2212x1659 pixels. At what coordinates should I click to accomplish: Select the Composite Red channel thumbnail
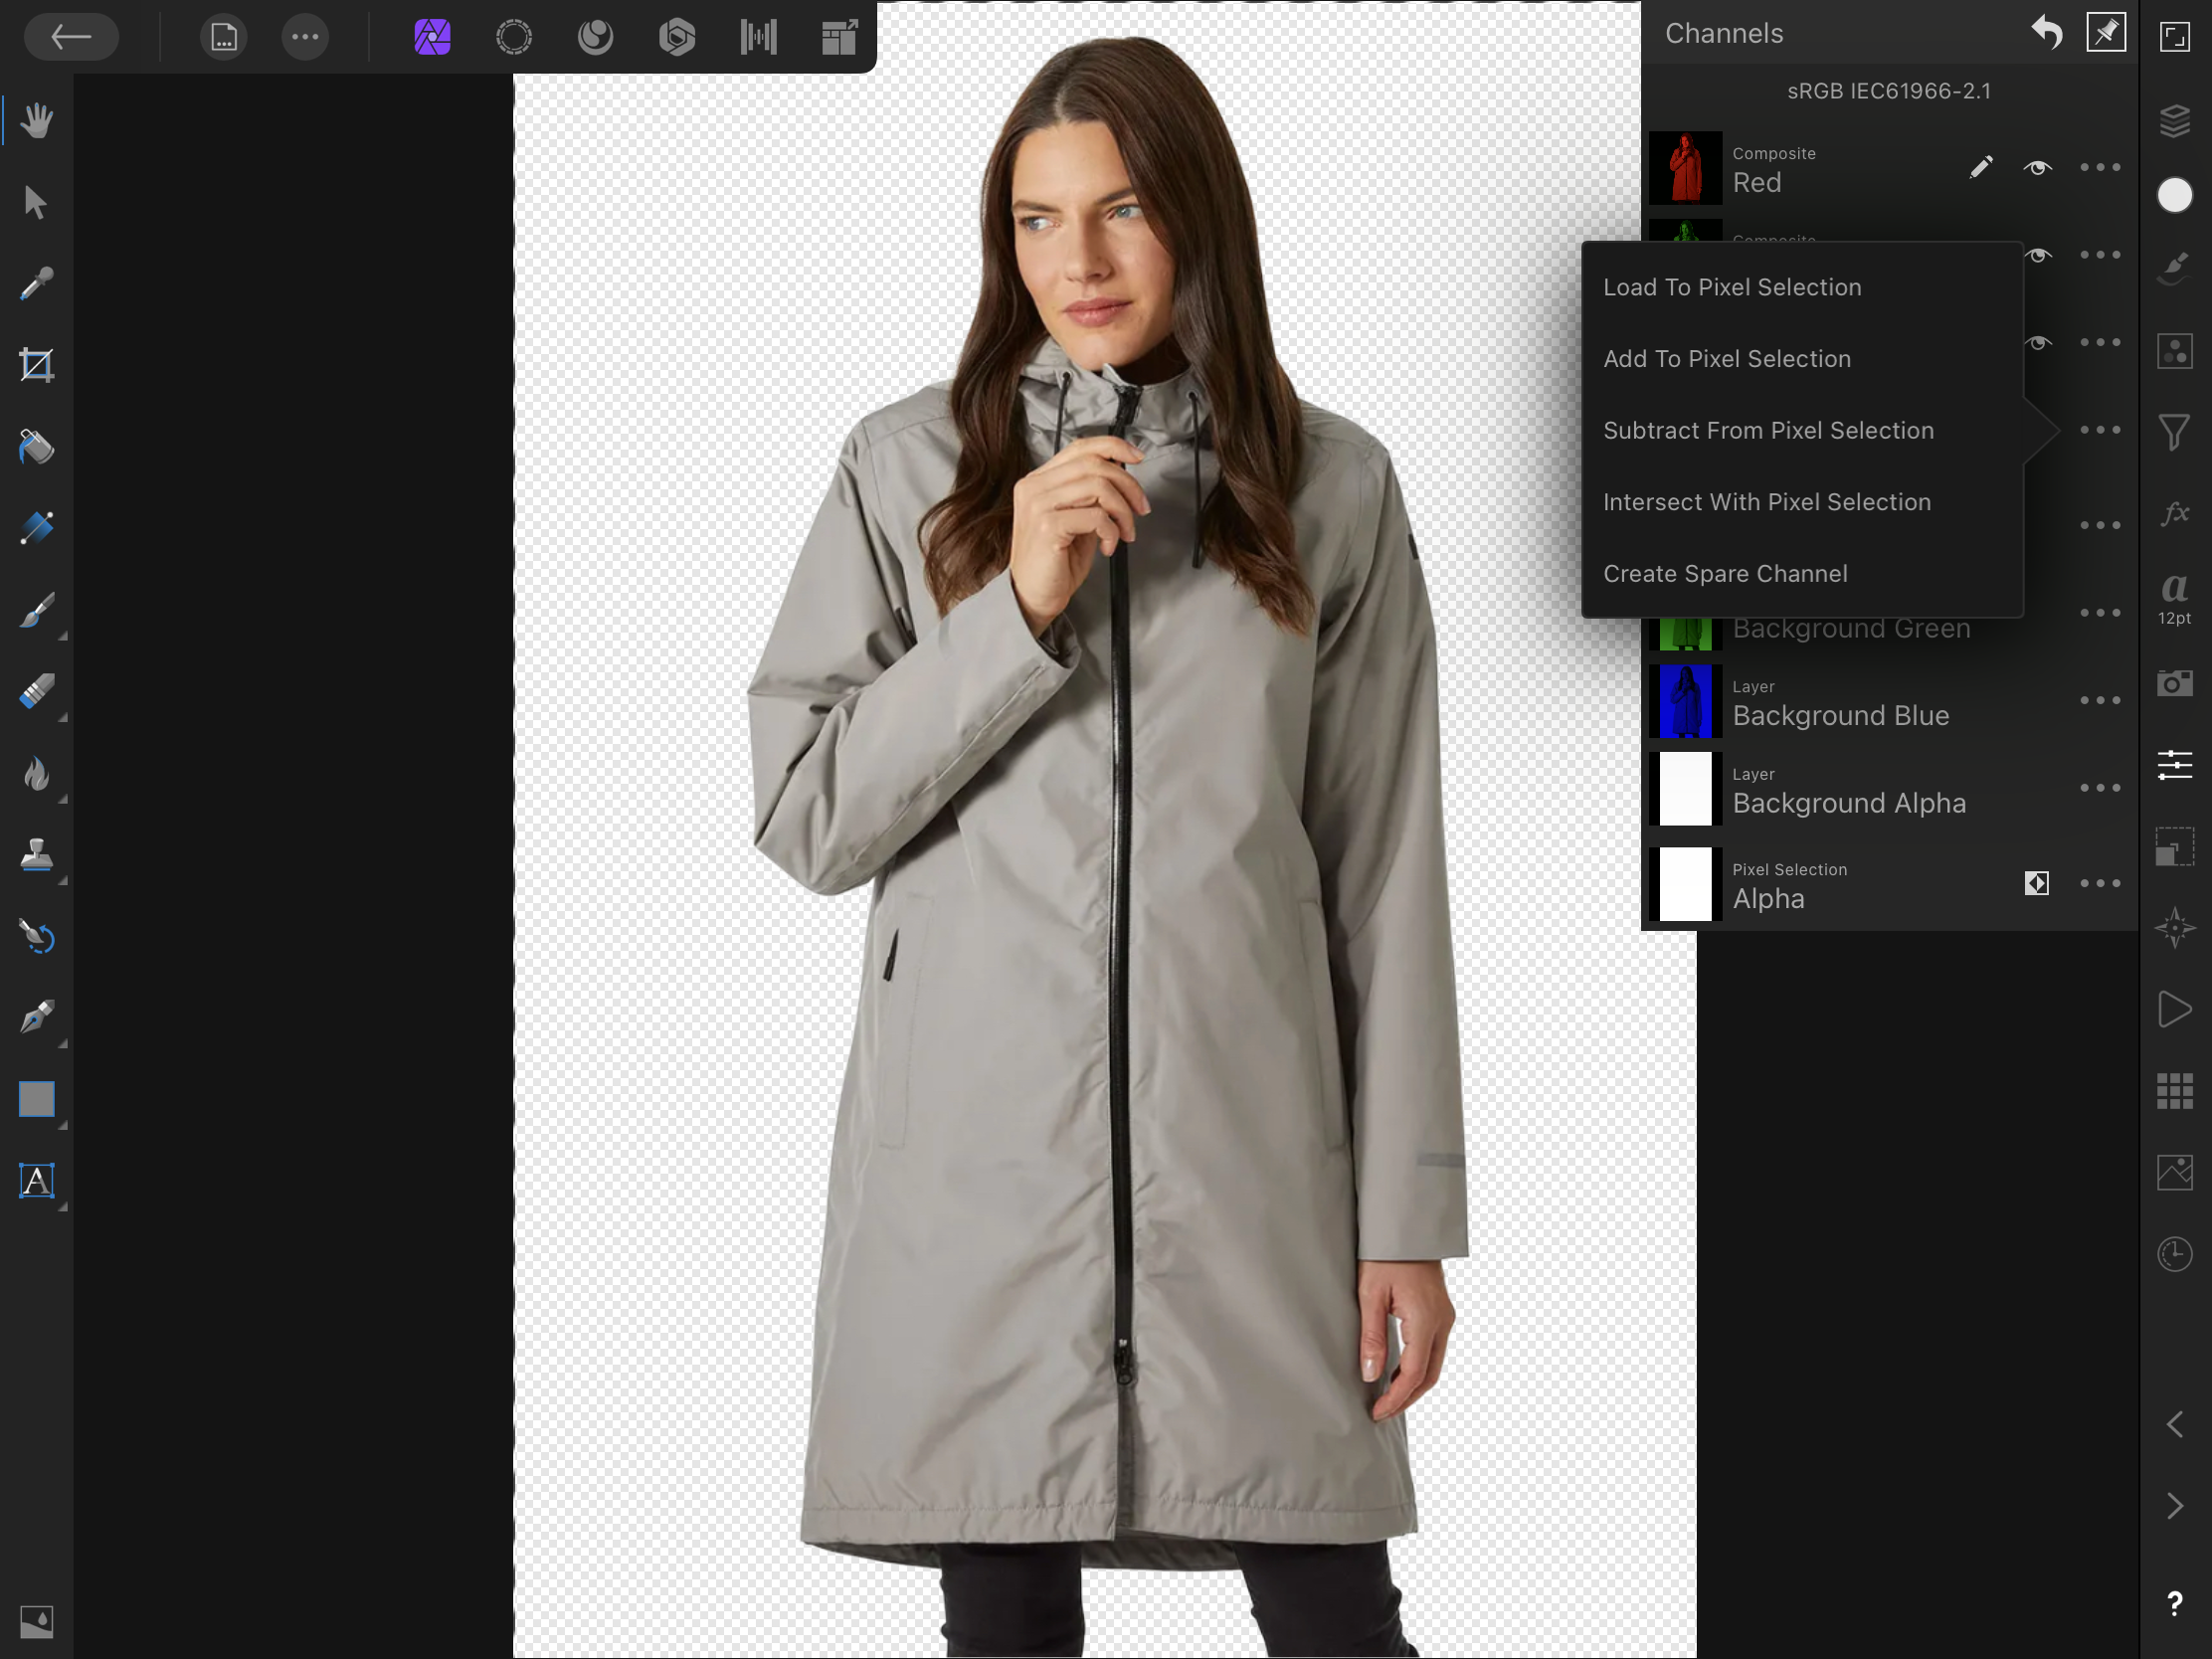coord(1685,168)
